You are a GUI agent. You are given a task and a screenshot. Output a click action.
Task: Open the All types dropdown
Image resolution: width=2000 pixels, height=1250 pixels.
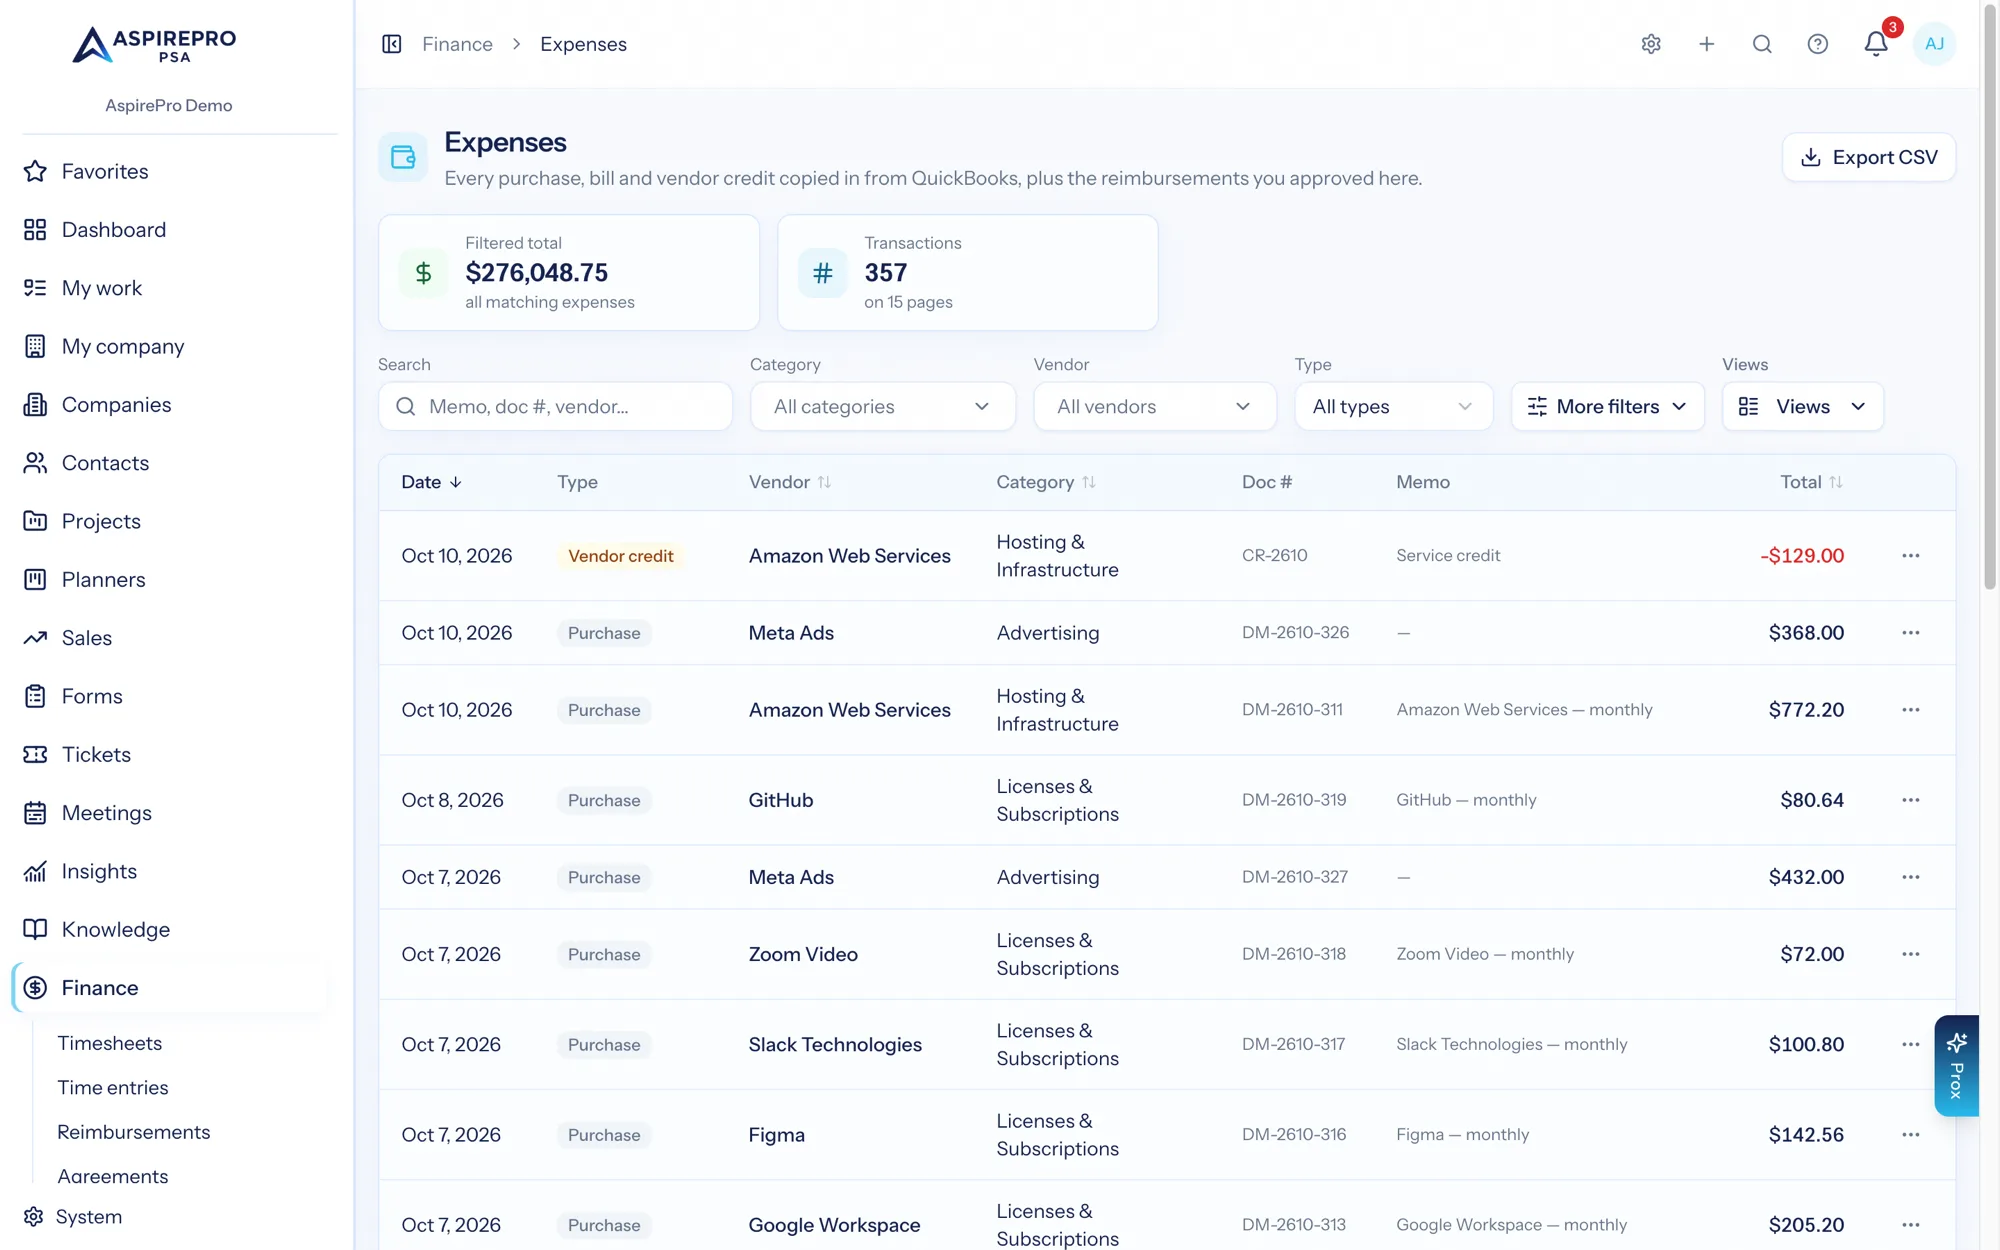[x=1393, y=407]
